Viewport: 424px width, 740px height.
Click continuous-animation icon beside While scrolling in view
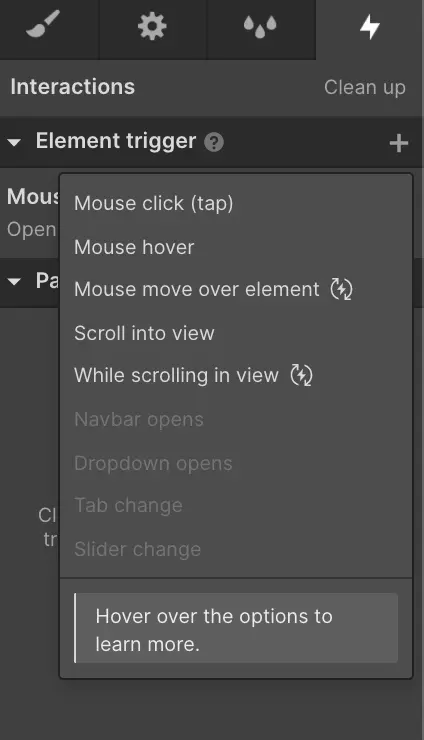click(301, 376)
